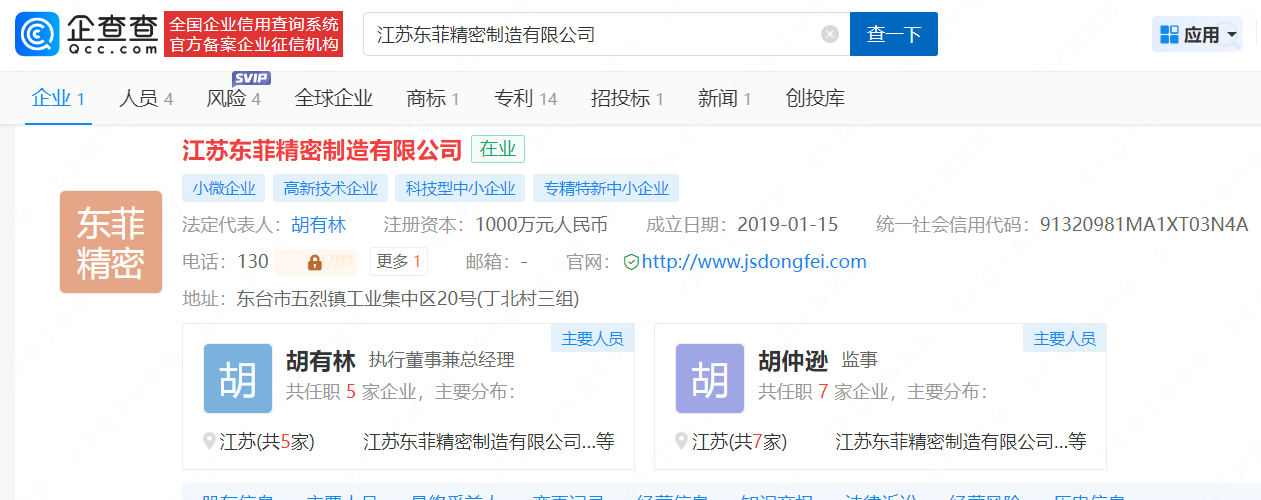Switch to the 风险 tab
The image size is (1261, 500).
point(233,98)
